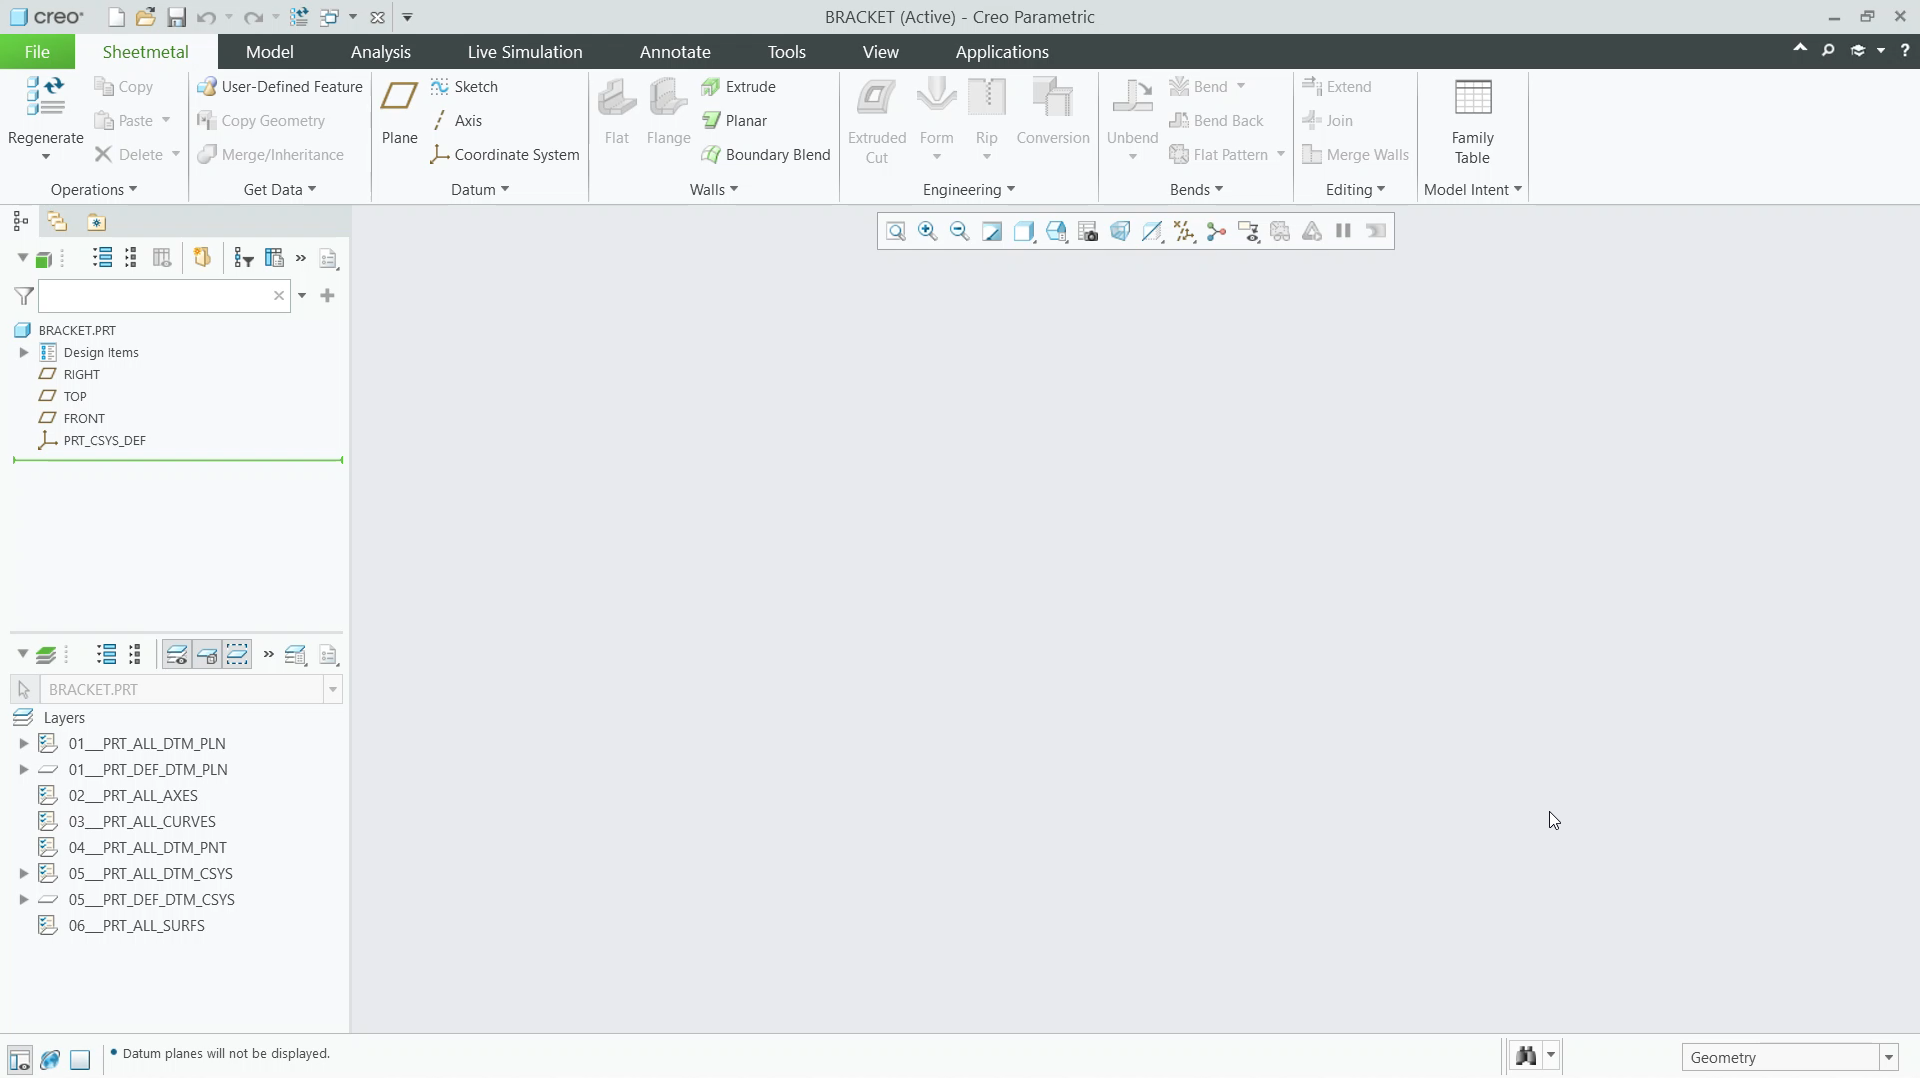This screenshot has width=1920, height=1078.
Task: Click the Zoom Out magnifier icon
Action: 960,231
